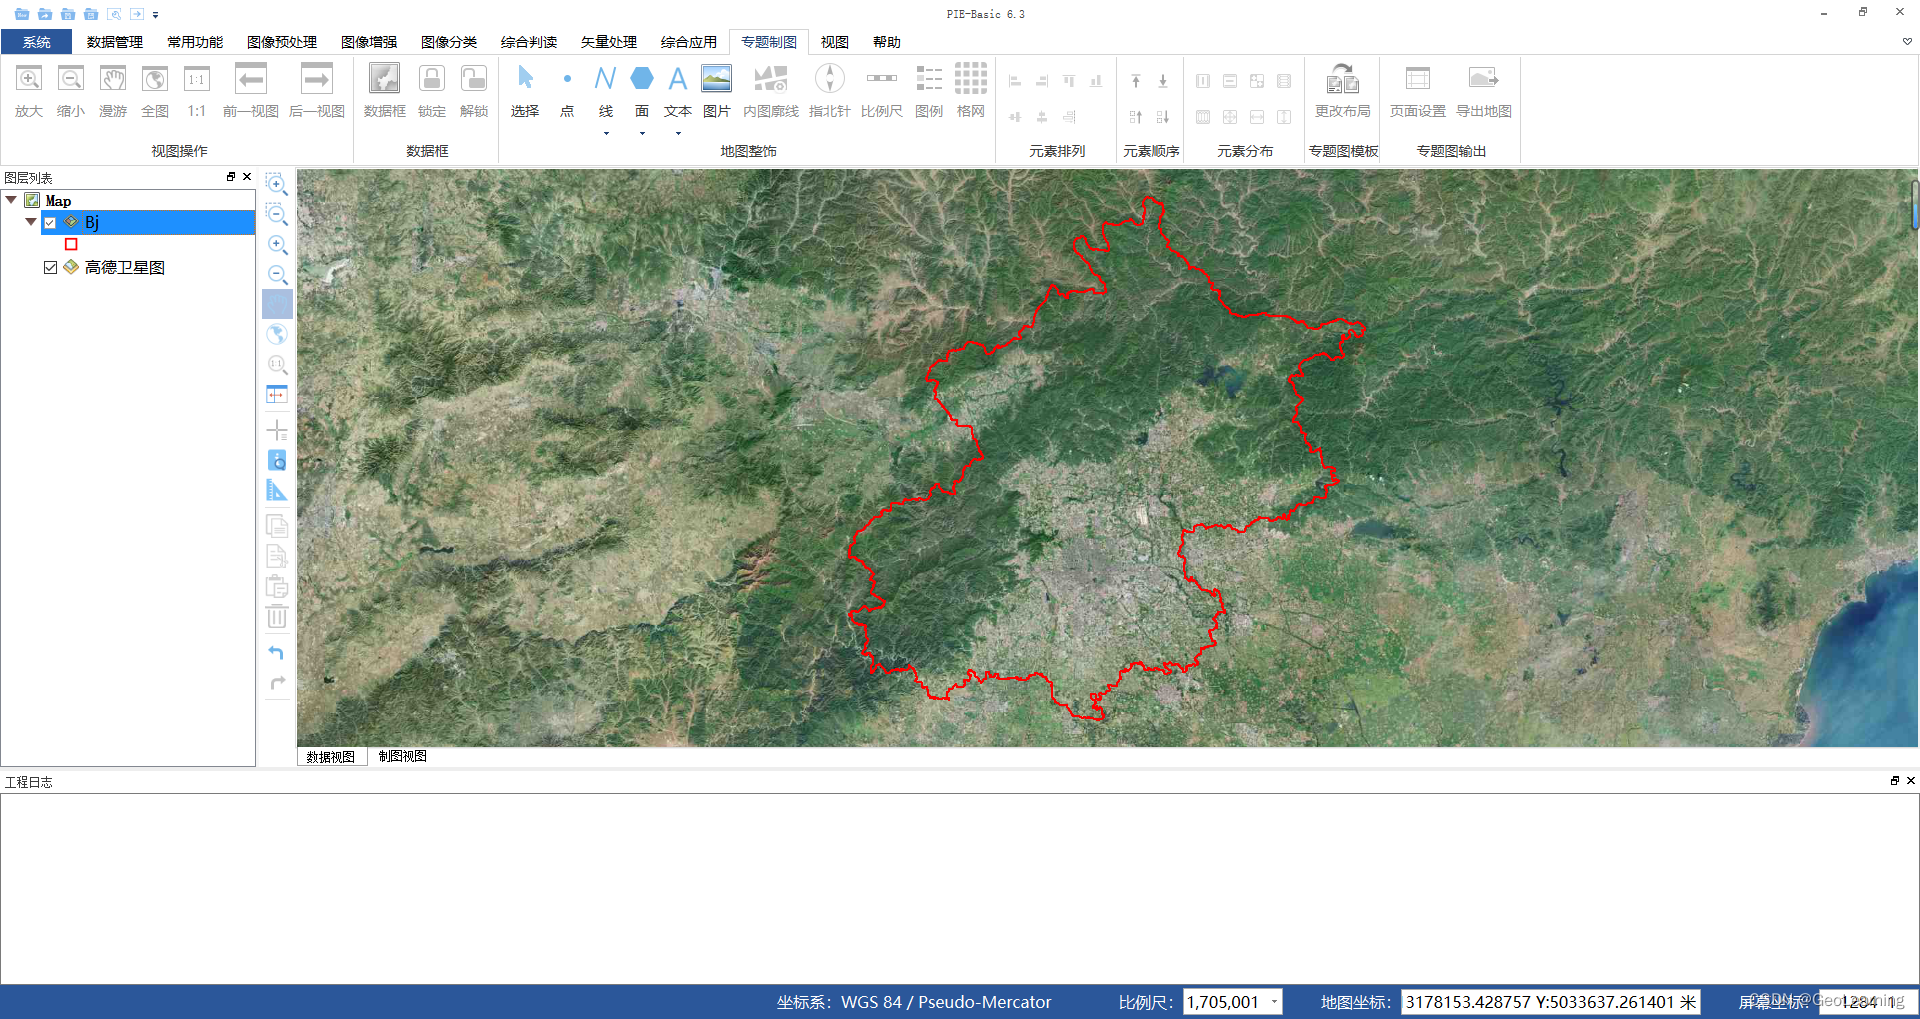Open the 比例尺 scale combo box

tap(1233, 1002)
